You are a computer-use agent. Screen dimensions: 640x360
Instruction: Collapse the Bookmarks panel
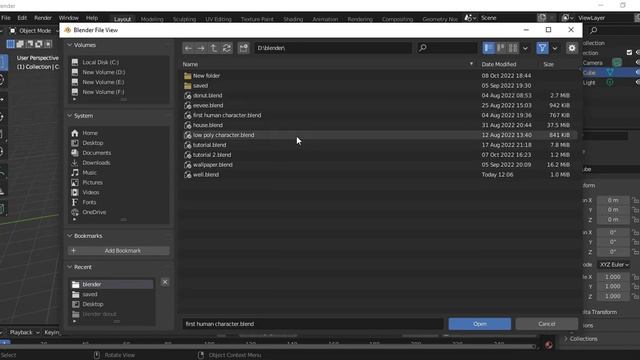coord(69,236)
